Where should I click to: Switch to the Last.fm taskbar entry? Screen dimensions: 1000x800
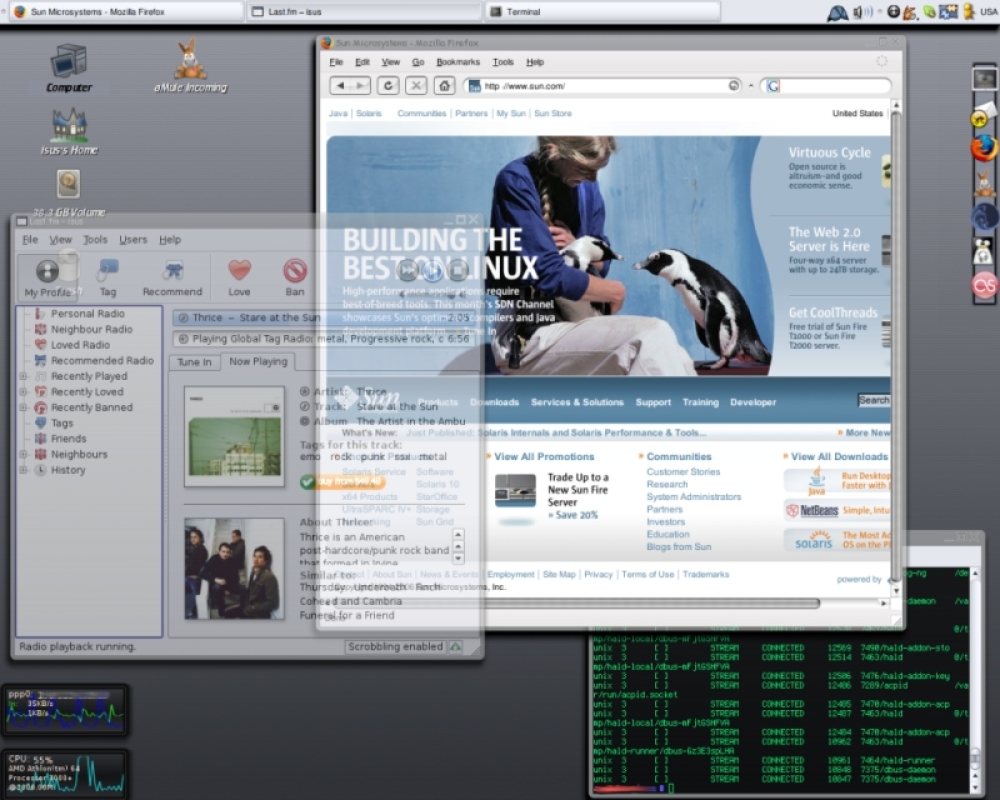[x=364, y=11]
